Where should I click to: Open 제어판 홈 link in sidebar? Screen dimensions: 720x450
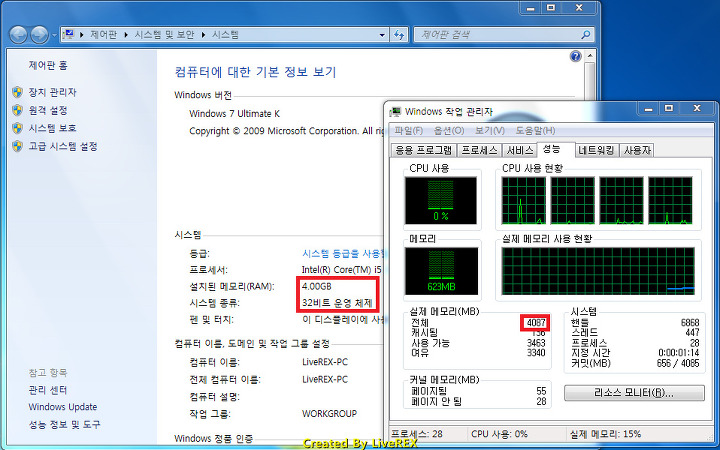(x=48, y=65)
